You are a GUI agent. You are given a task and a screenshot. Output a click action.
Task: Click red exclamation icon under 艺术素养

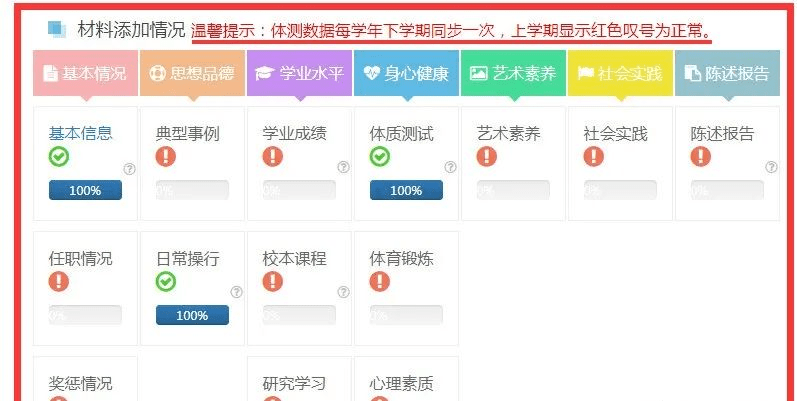pyautogui.click(x=487, y=157)
